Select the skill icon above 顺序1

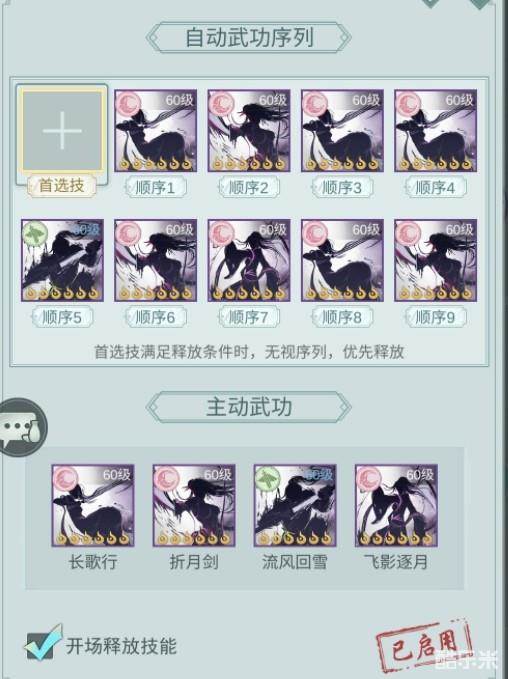(x=155, y=130)
